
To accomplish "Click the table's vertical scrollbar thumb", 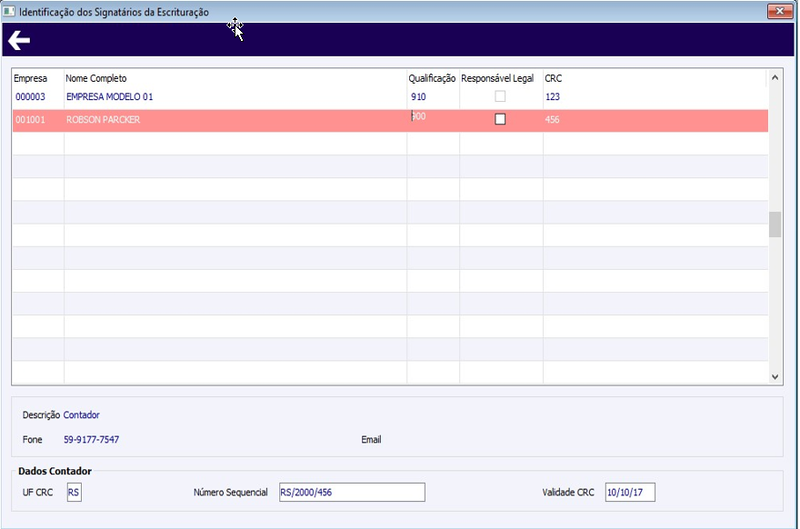I will coord(774,224).
